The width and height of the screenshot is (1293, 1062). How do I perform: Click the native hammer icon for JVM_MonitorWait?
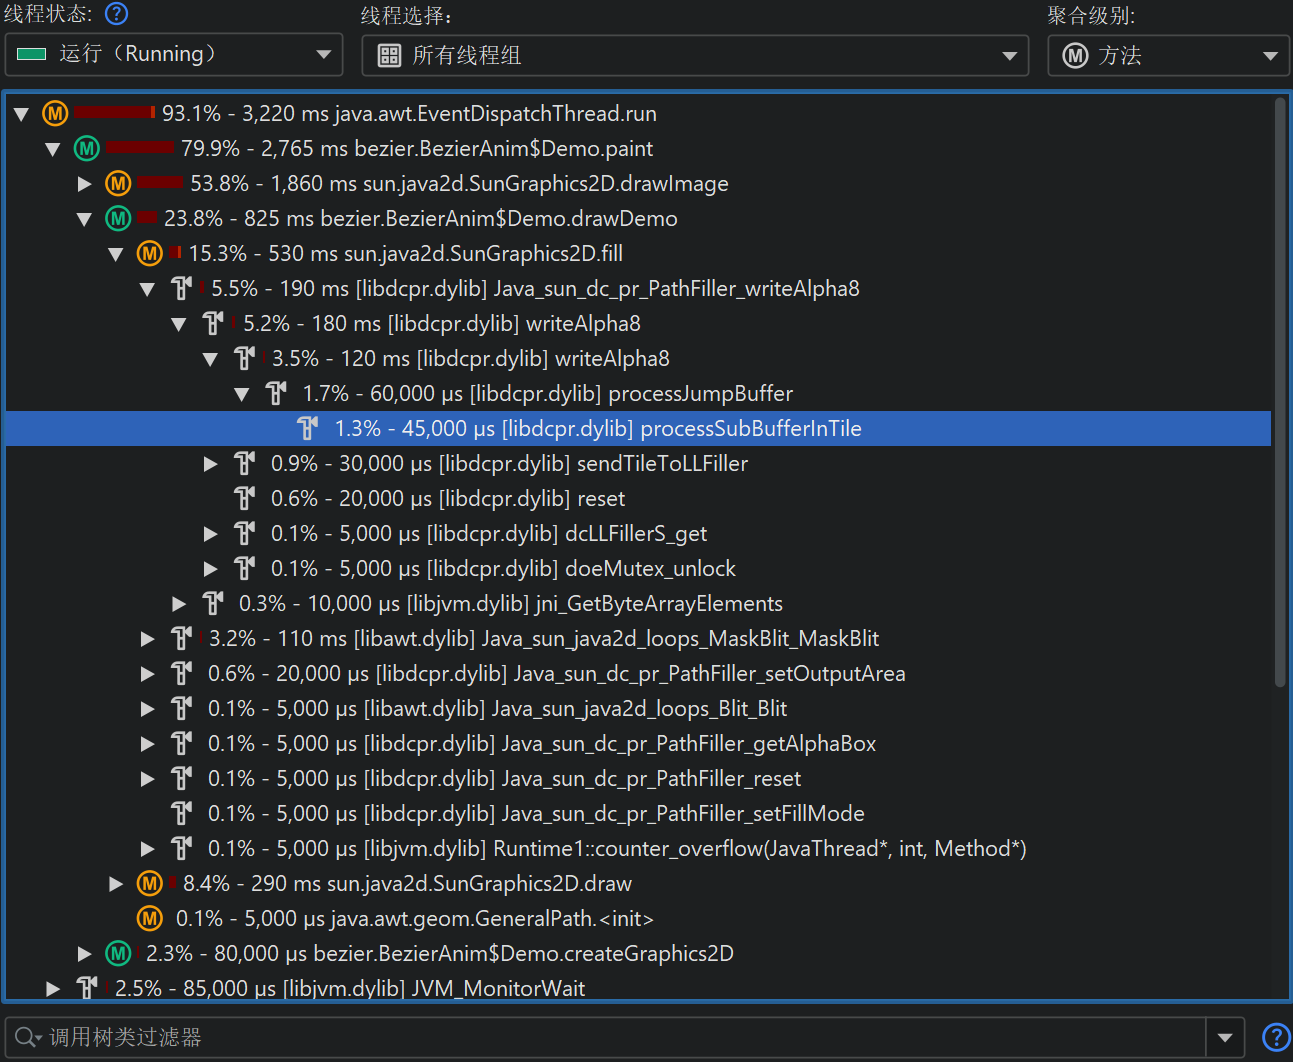coord(87,988)
